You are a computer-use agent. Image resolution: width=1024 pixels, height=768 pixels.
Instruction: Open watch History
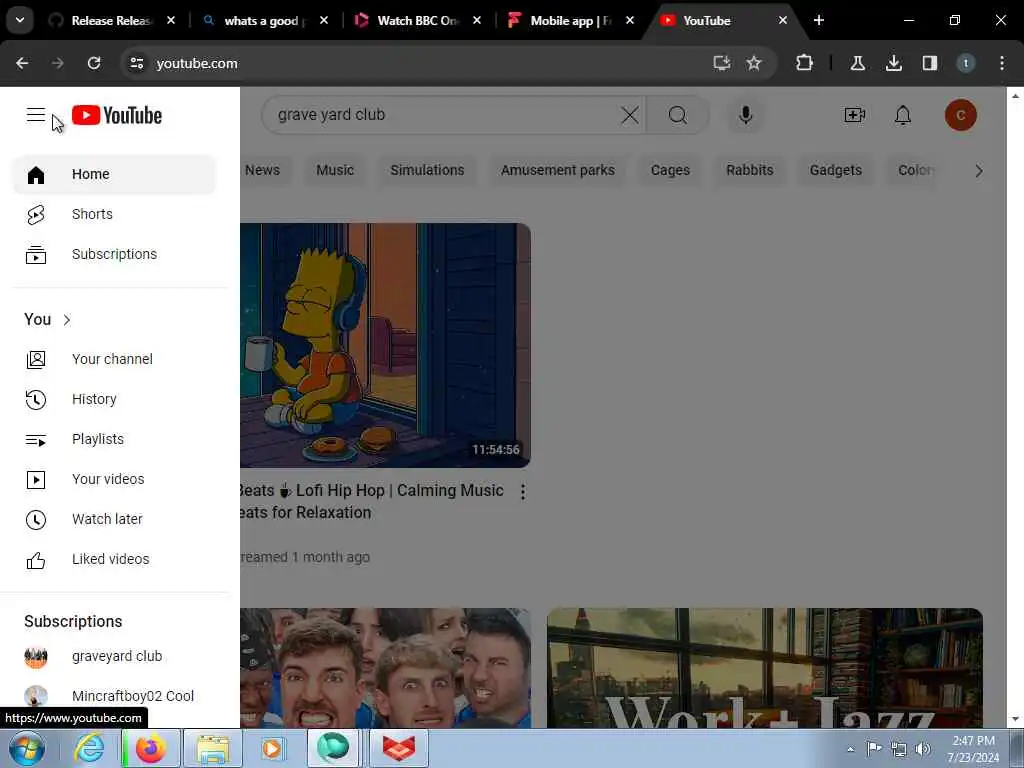click(114, 399)
